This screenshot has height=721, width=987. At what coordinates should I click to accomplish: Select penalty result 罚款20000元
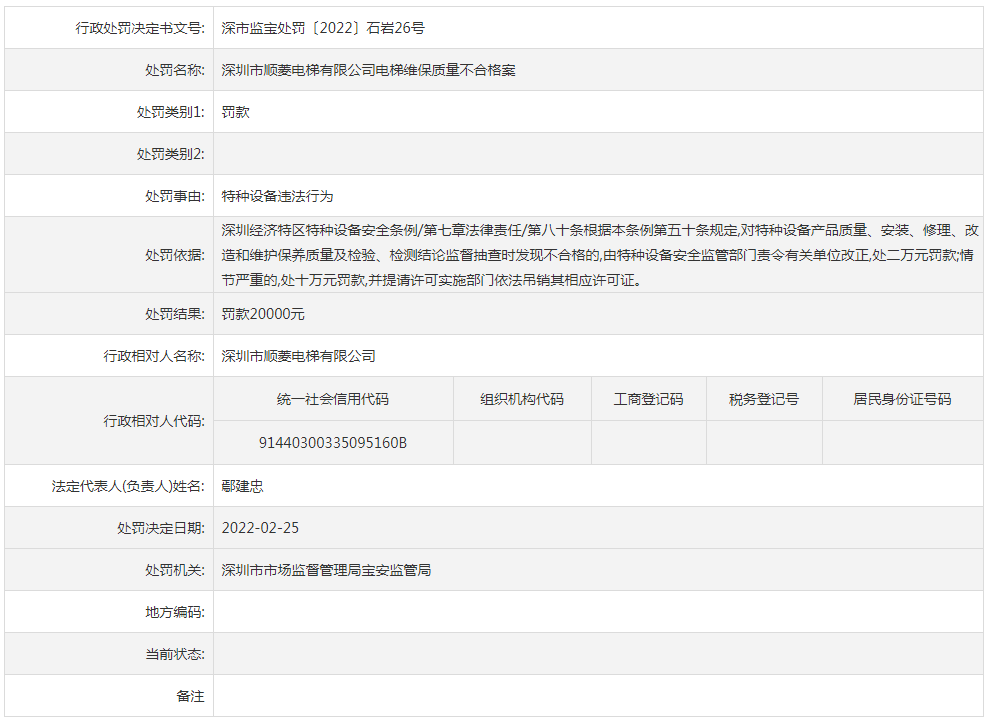click(263, 314)
